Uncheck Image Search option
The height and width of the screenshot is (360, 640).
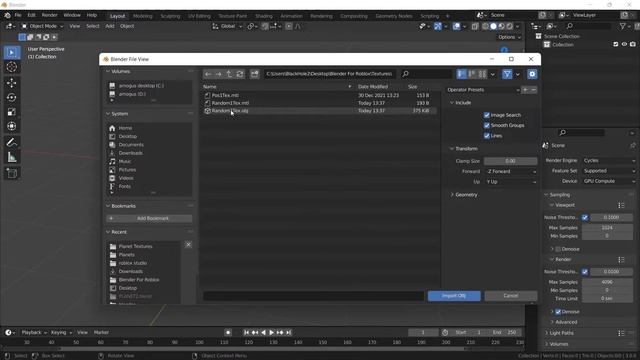(487, 115)
